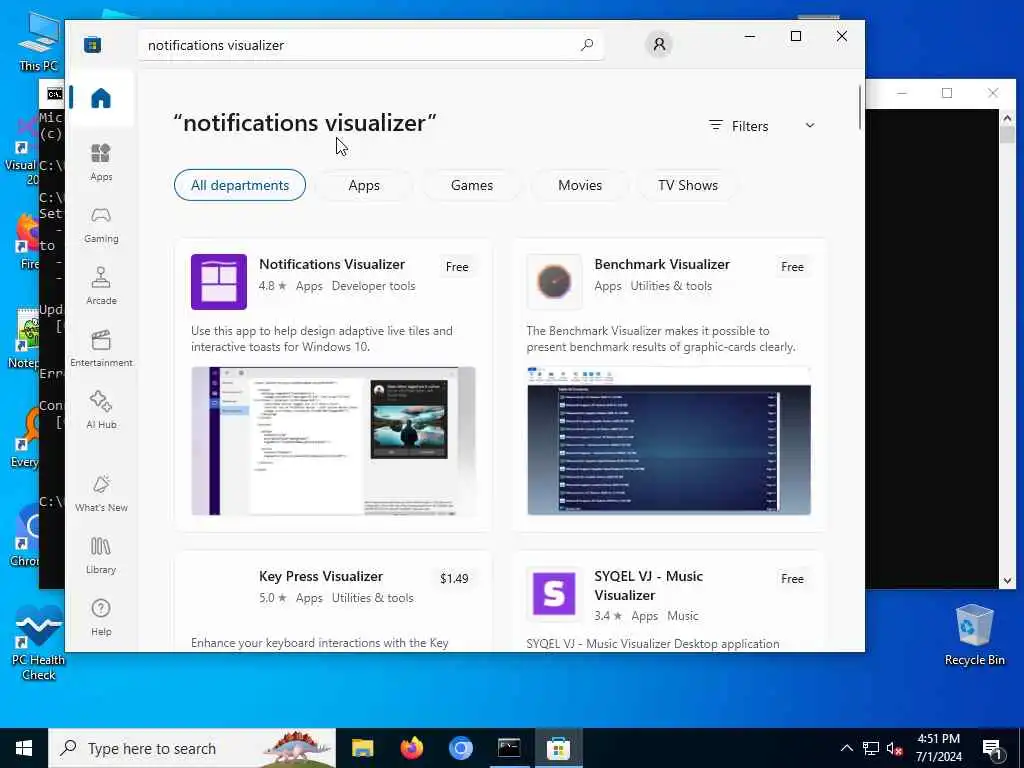Open SYQEL VJ - Music Visualizer title

(648, 585)
